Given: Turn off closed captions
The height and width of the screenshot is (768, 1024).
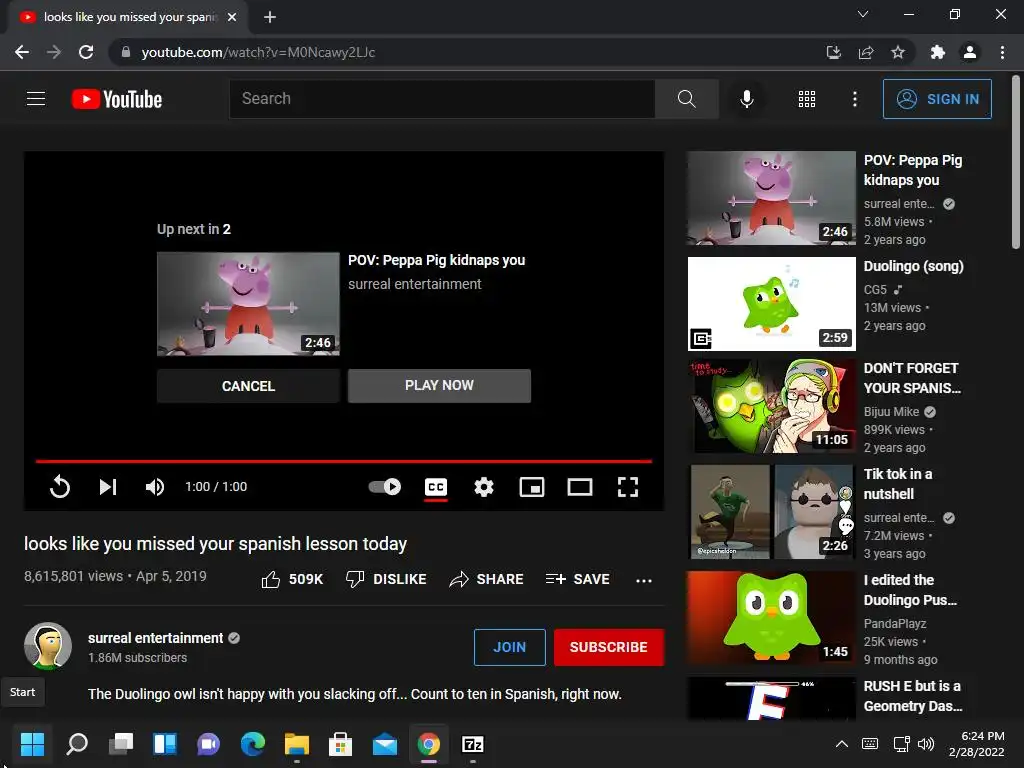Looking at the screenshot, I should click(436, 487).
